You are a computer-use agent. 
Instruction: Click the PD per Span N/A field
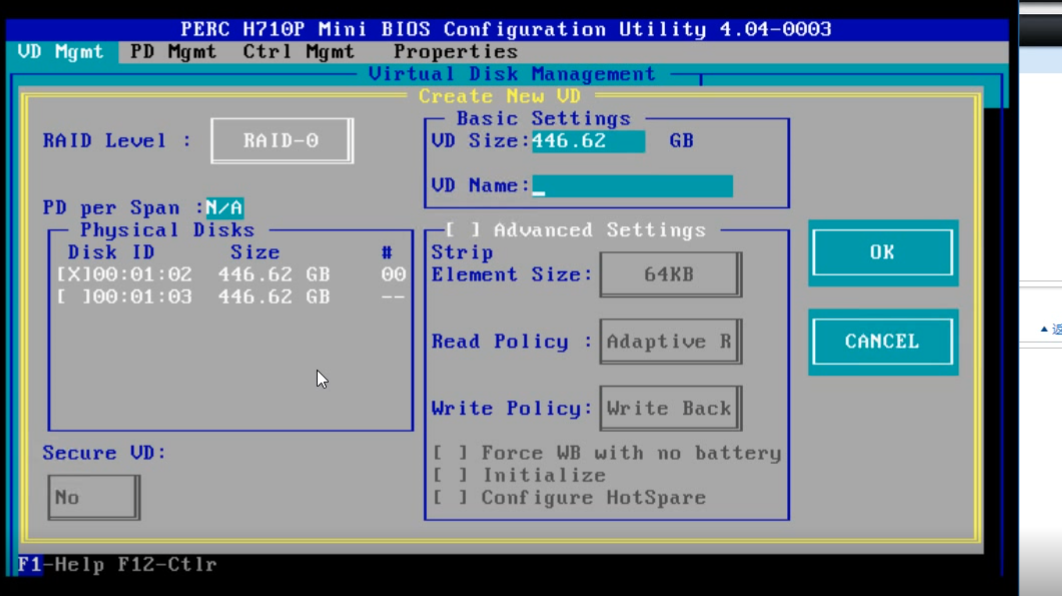225,208
